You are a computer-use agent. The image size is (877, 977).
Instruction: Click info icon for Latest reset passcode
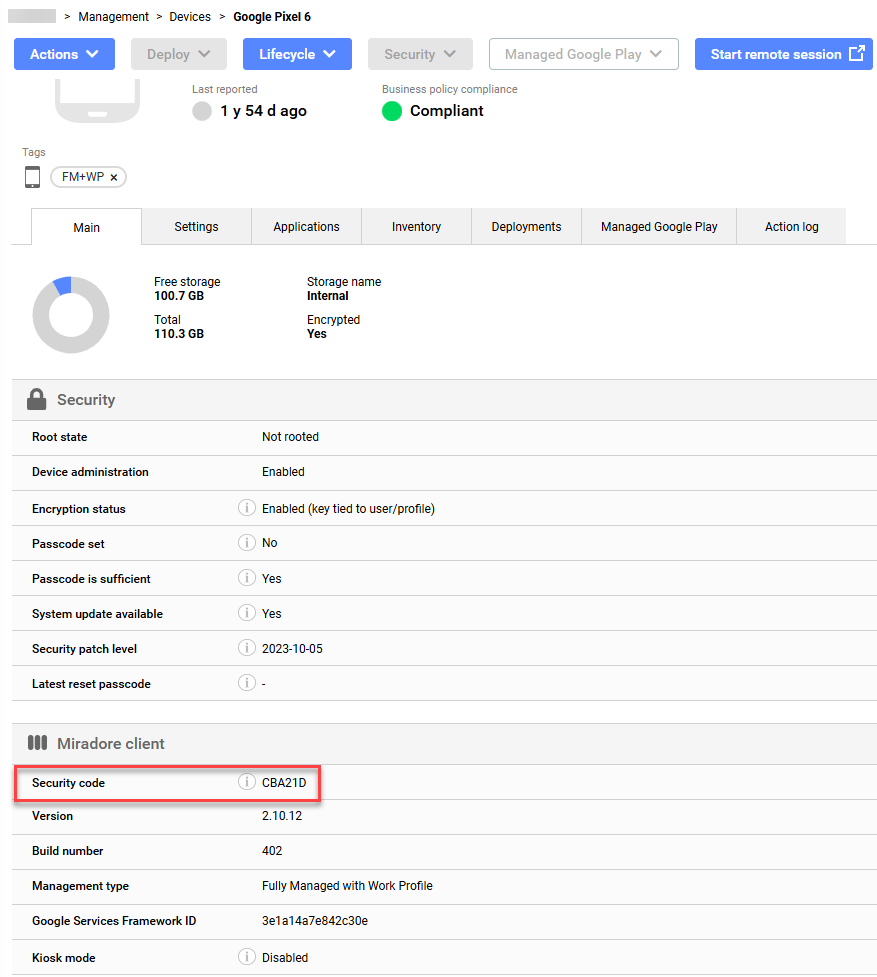(x=246, y=683)
